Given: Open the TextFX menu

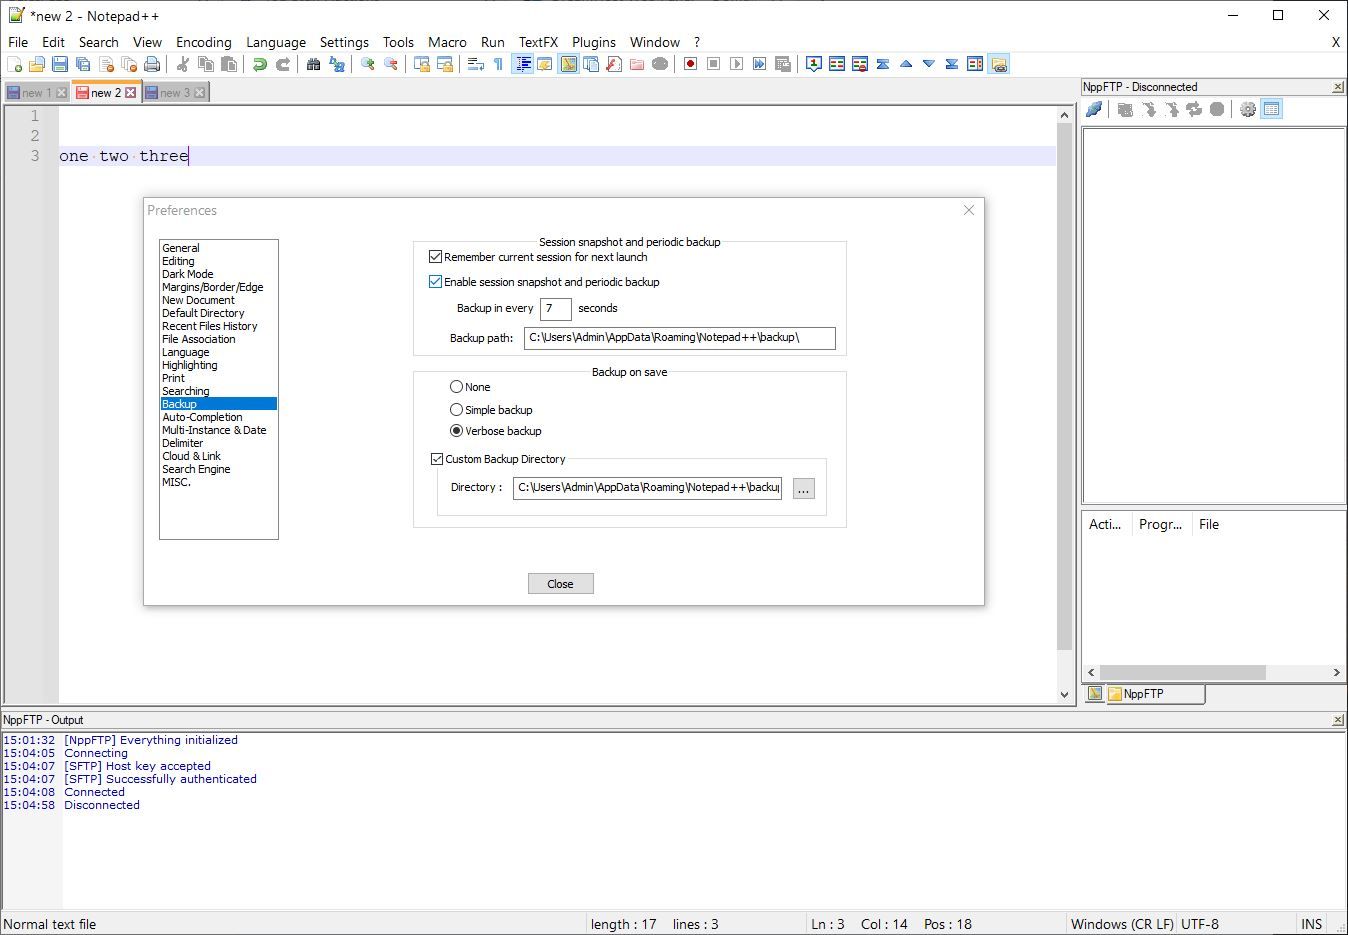Looking at the screenshot, I should (x=538, y=42).
